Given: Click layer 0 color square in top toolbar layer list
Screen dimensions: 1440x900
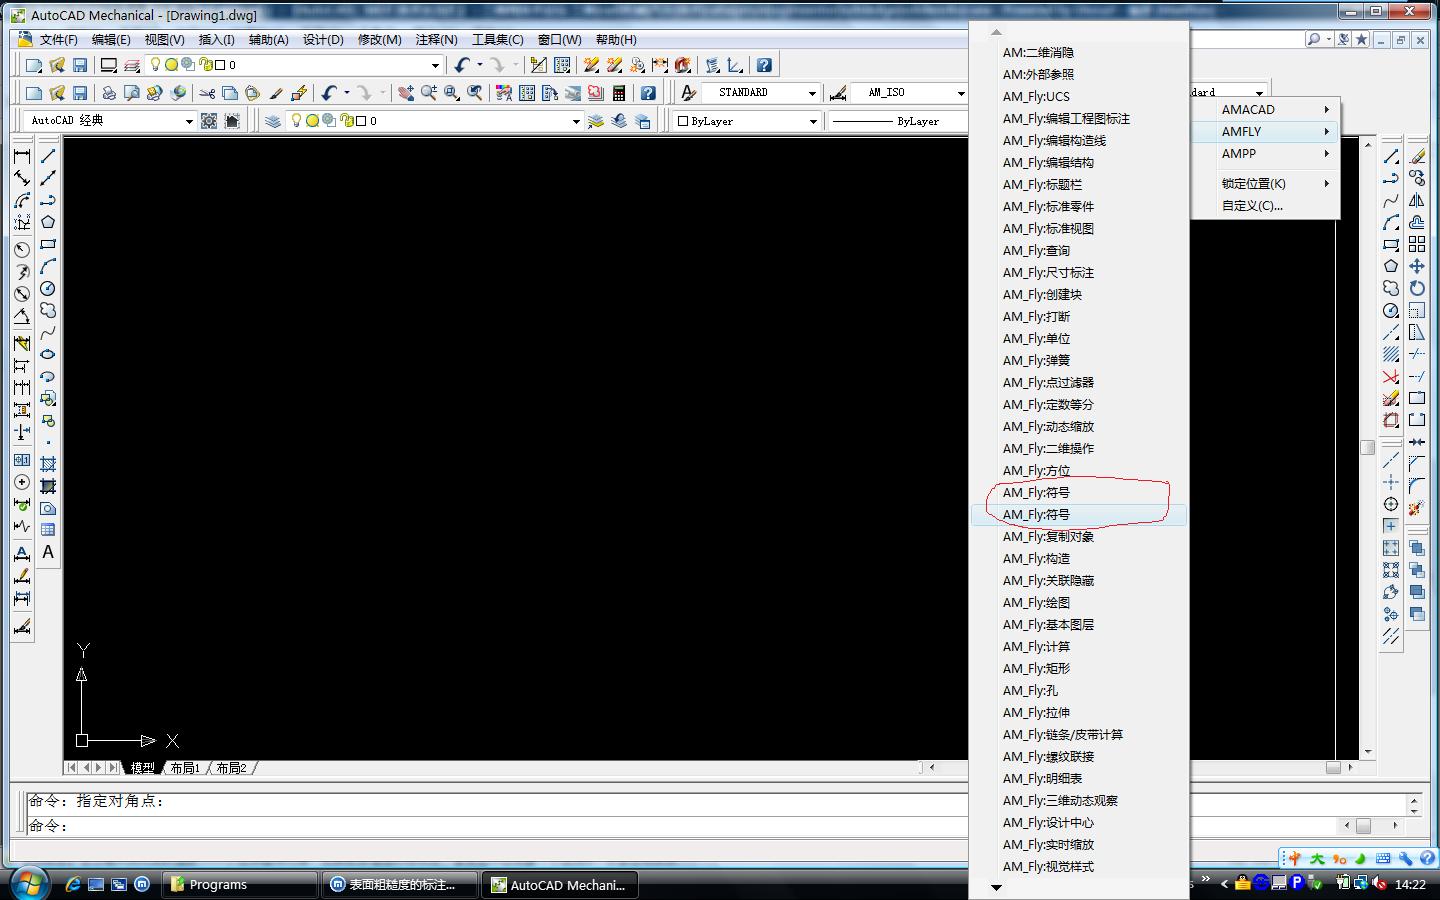Looking at the screenshot, I should (220, 65).
